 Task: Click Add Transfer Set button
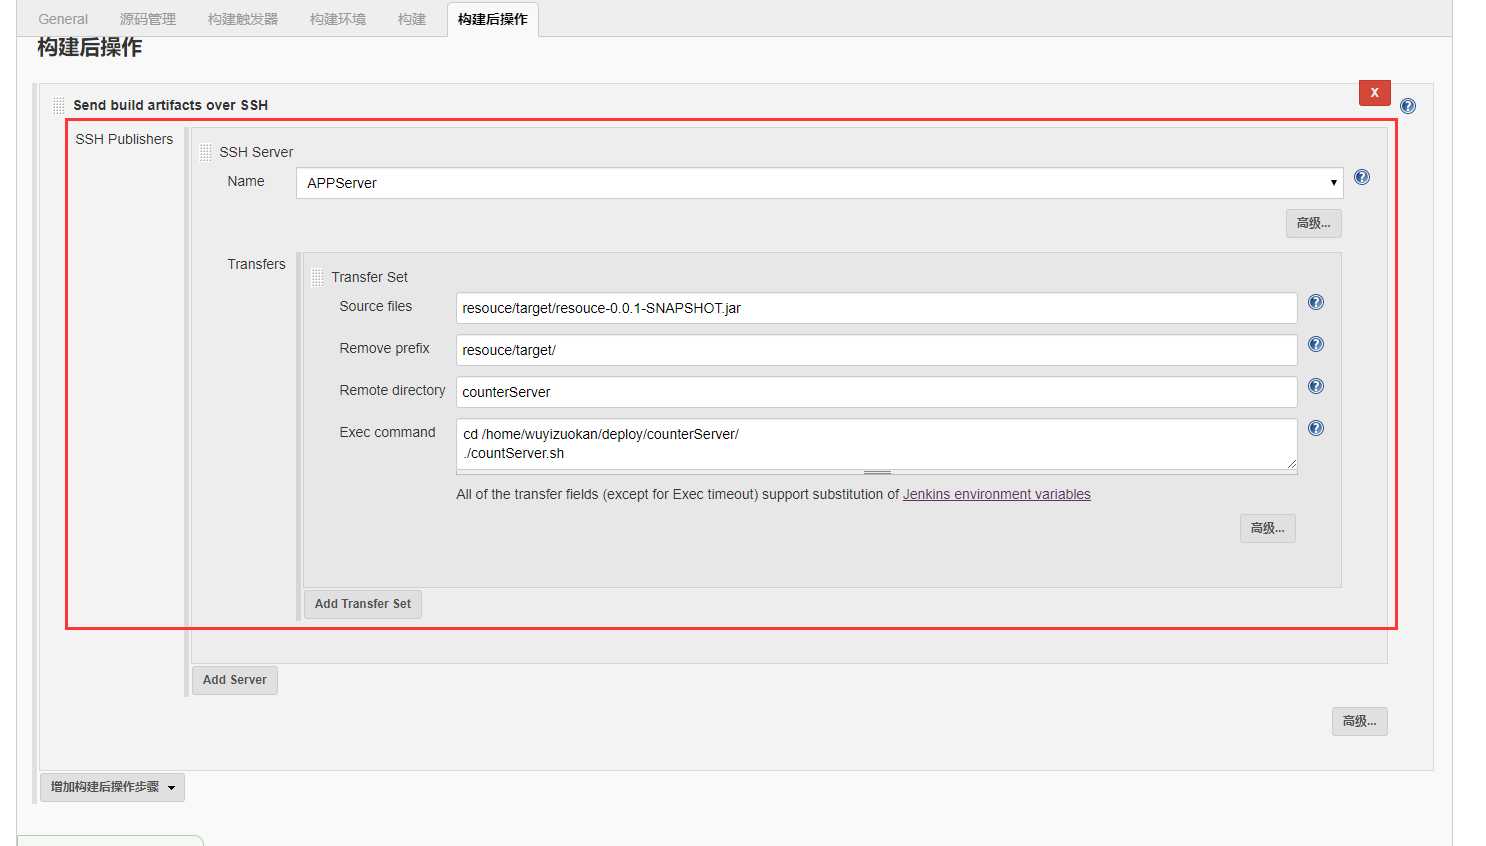coord(363,604)
